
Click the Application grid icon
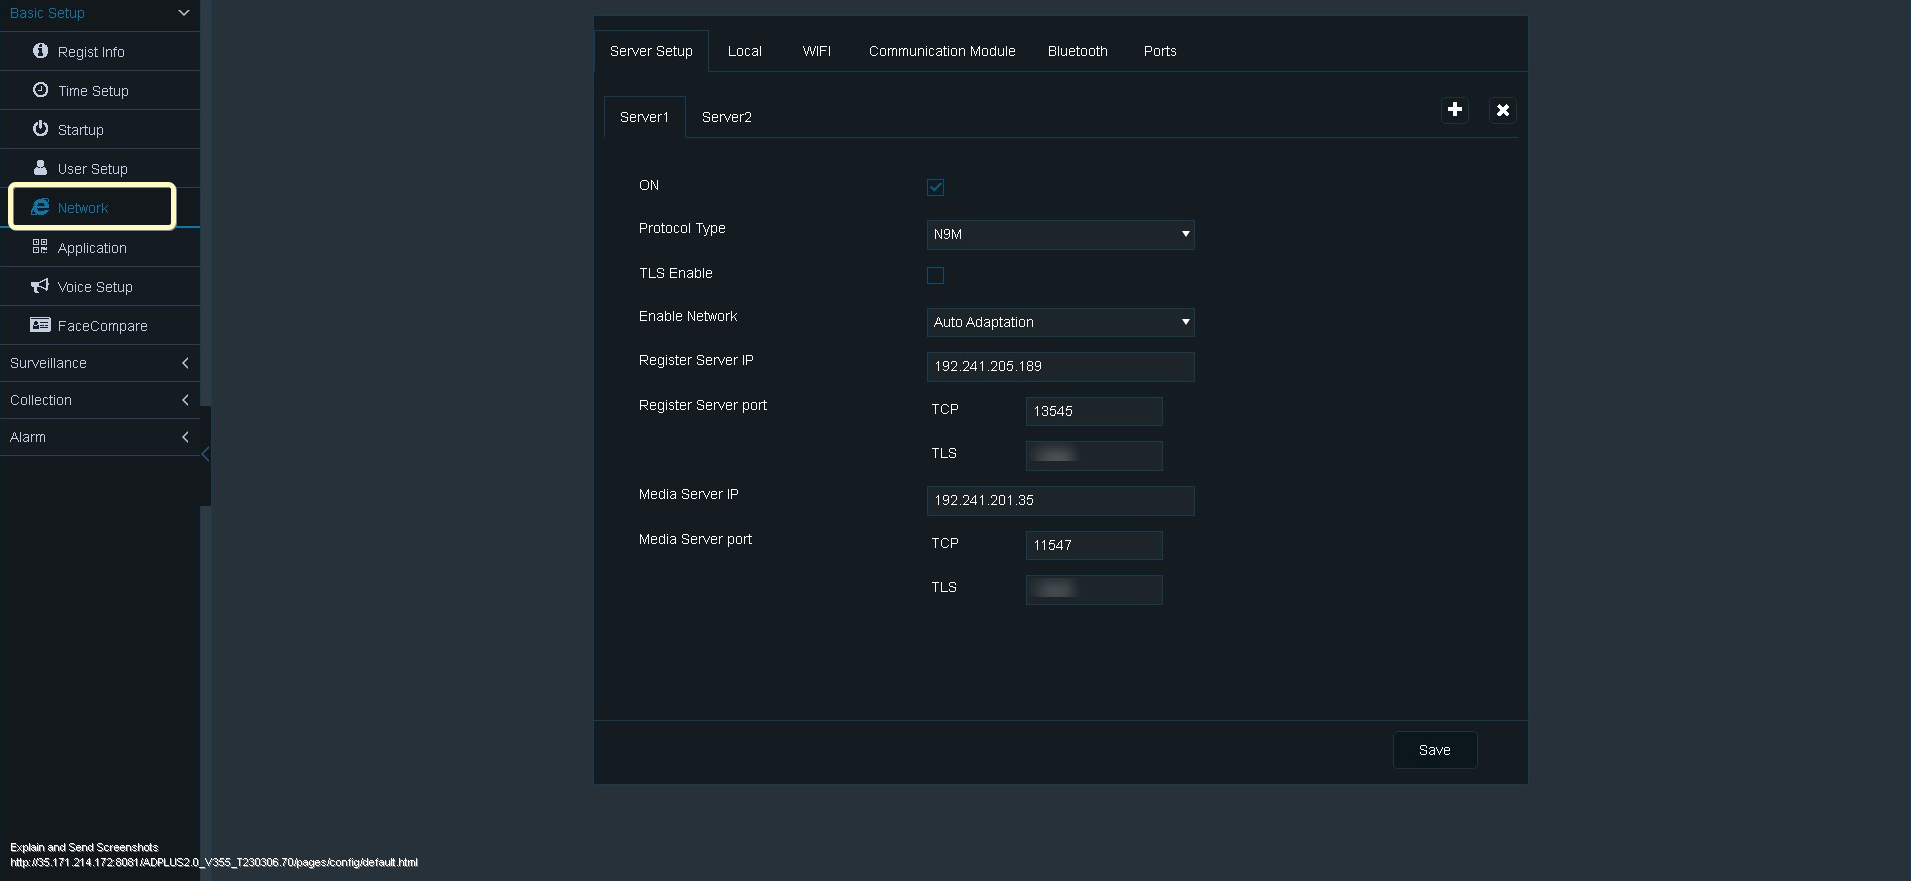click(40, 246)
